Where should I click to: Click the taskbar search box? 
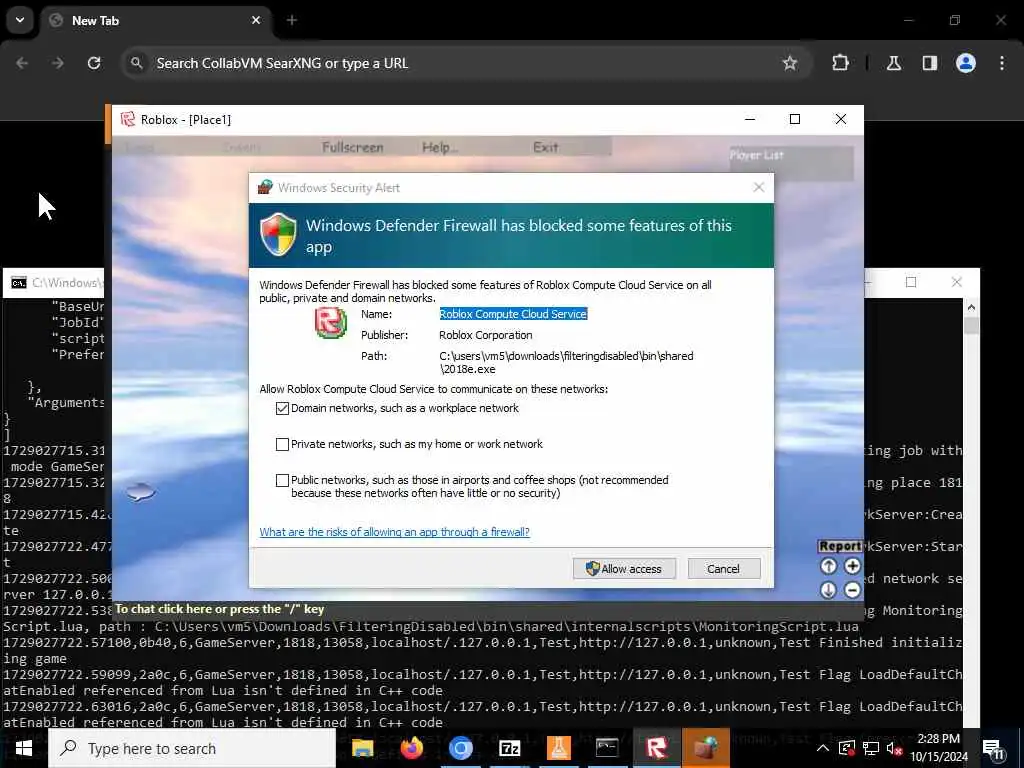point(192,748)
